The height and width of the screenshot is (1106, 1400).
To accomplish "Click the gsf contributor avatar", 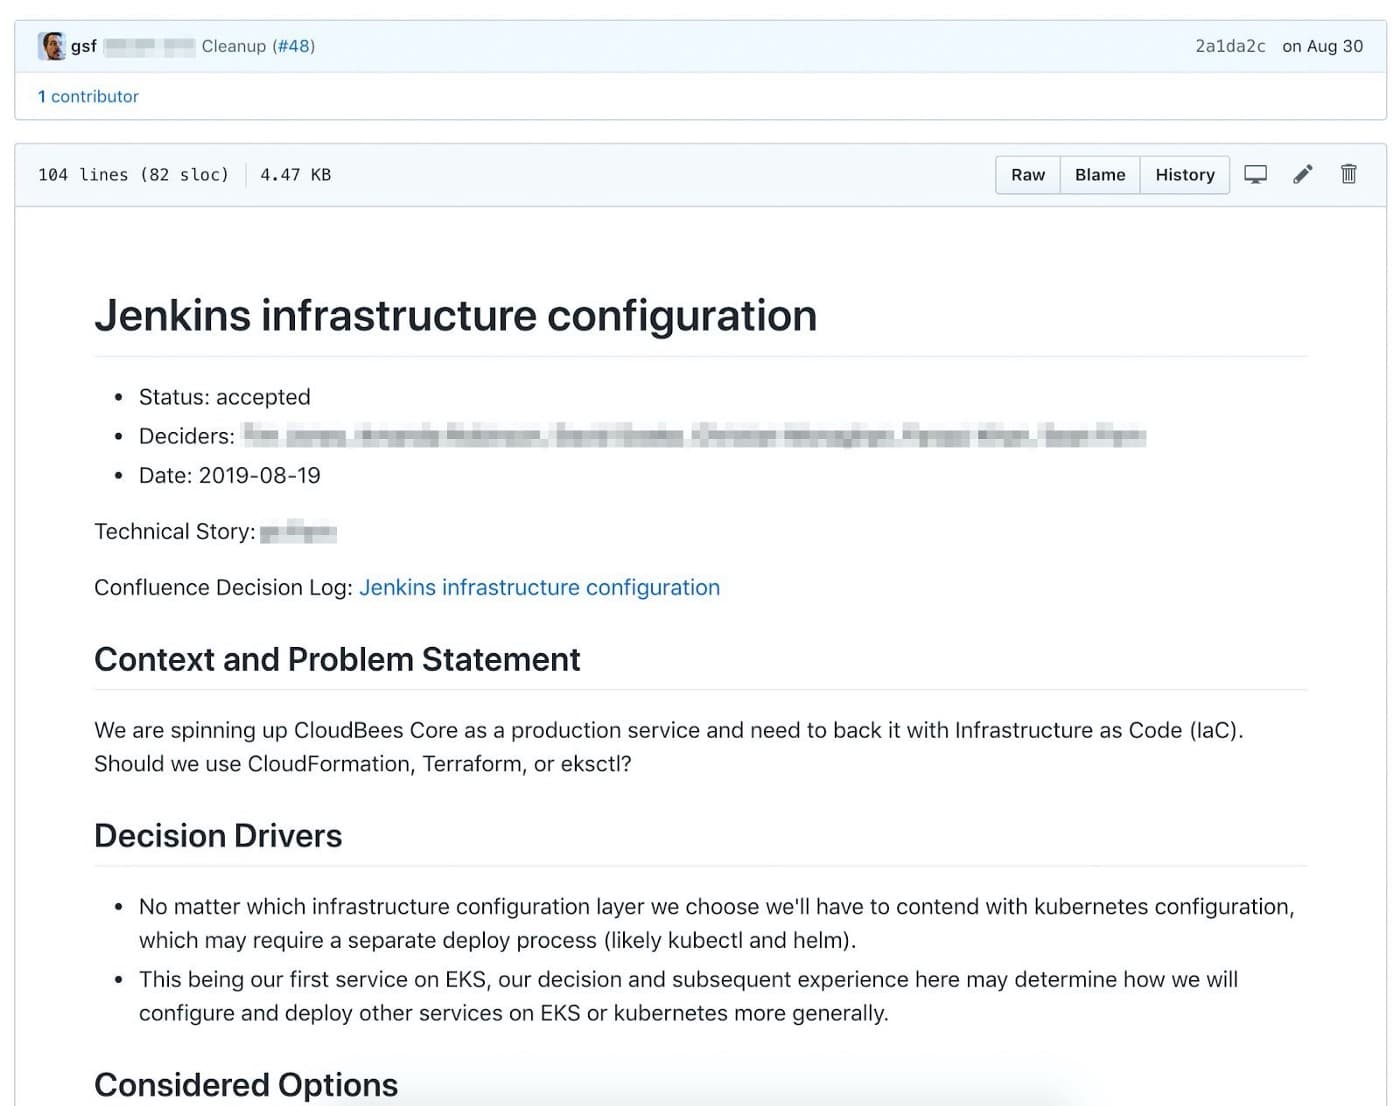I will [x=52, y=45].
